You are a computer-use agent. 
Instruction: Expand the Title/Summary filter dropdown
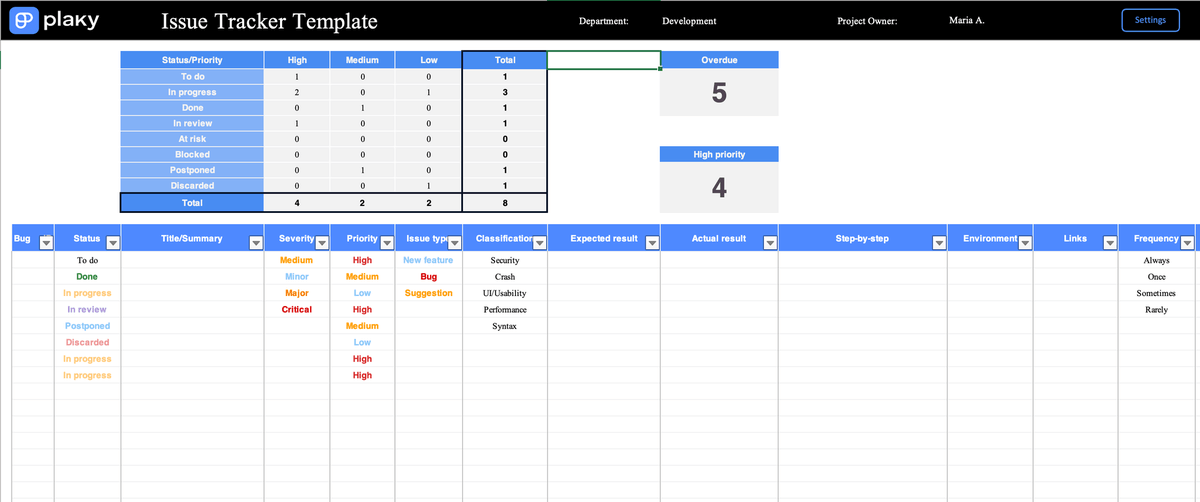pyautogui.click(x=255, y=242)
